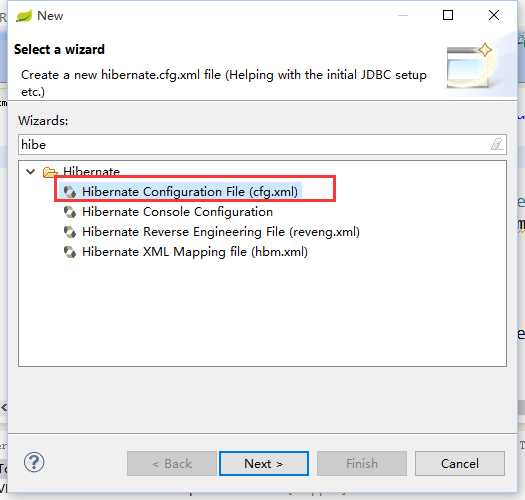Screen dimensions: 525x500
Task: Maximize the New wizard dialog
Action: pos(448,15)
